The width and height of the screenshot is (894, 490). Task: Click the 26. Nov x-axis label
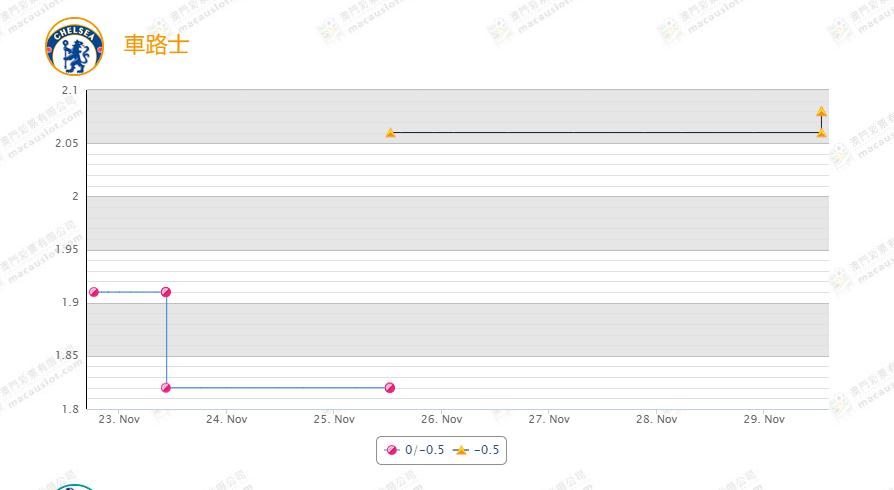pos(441,419)
